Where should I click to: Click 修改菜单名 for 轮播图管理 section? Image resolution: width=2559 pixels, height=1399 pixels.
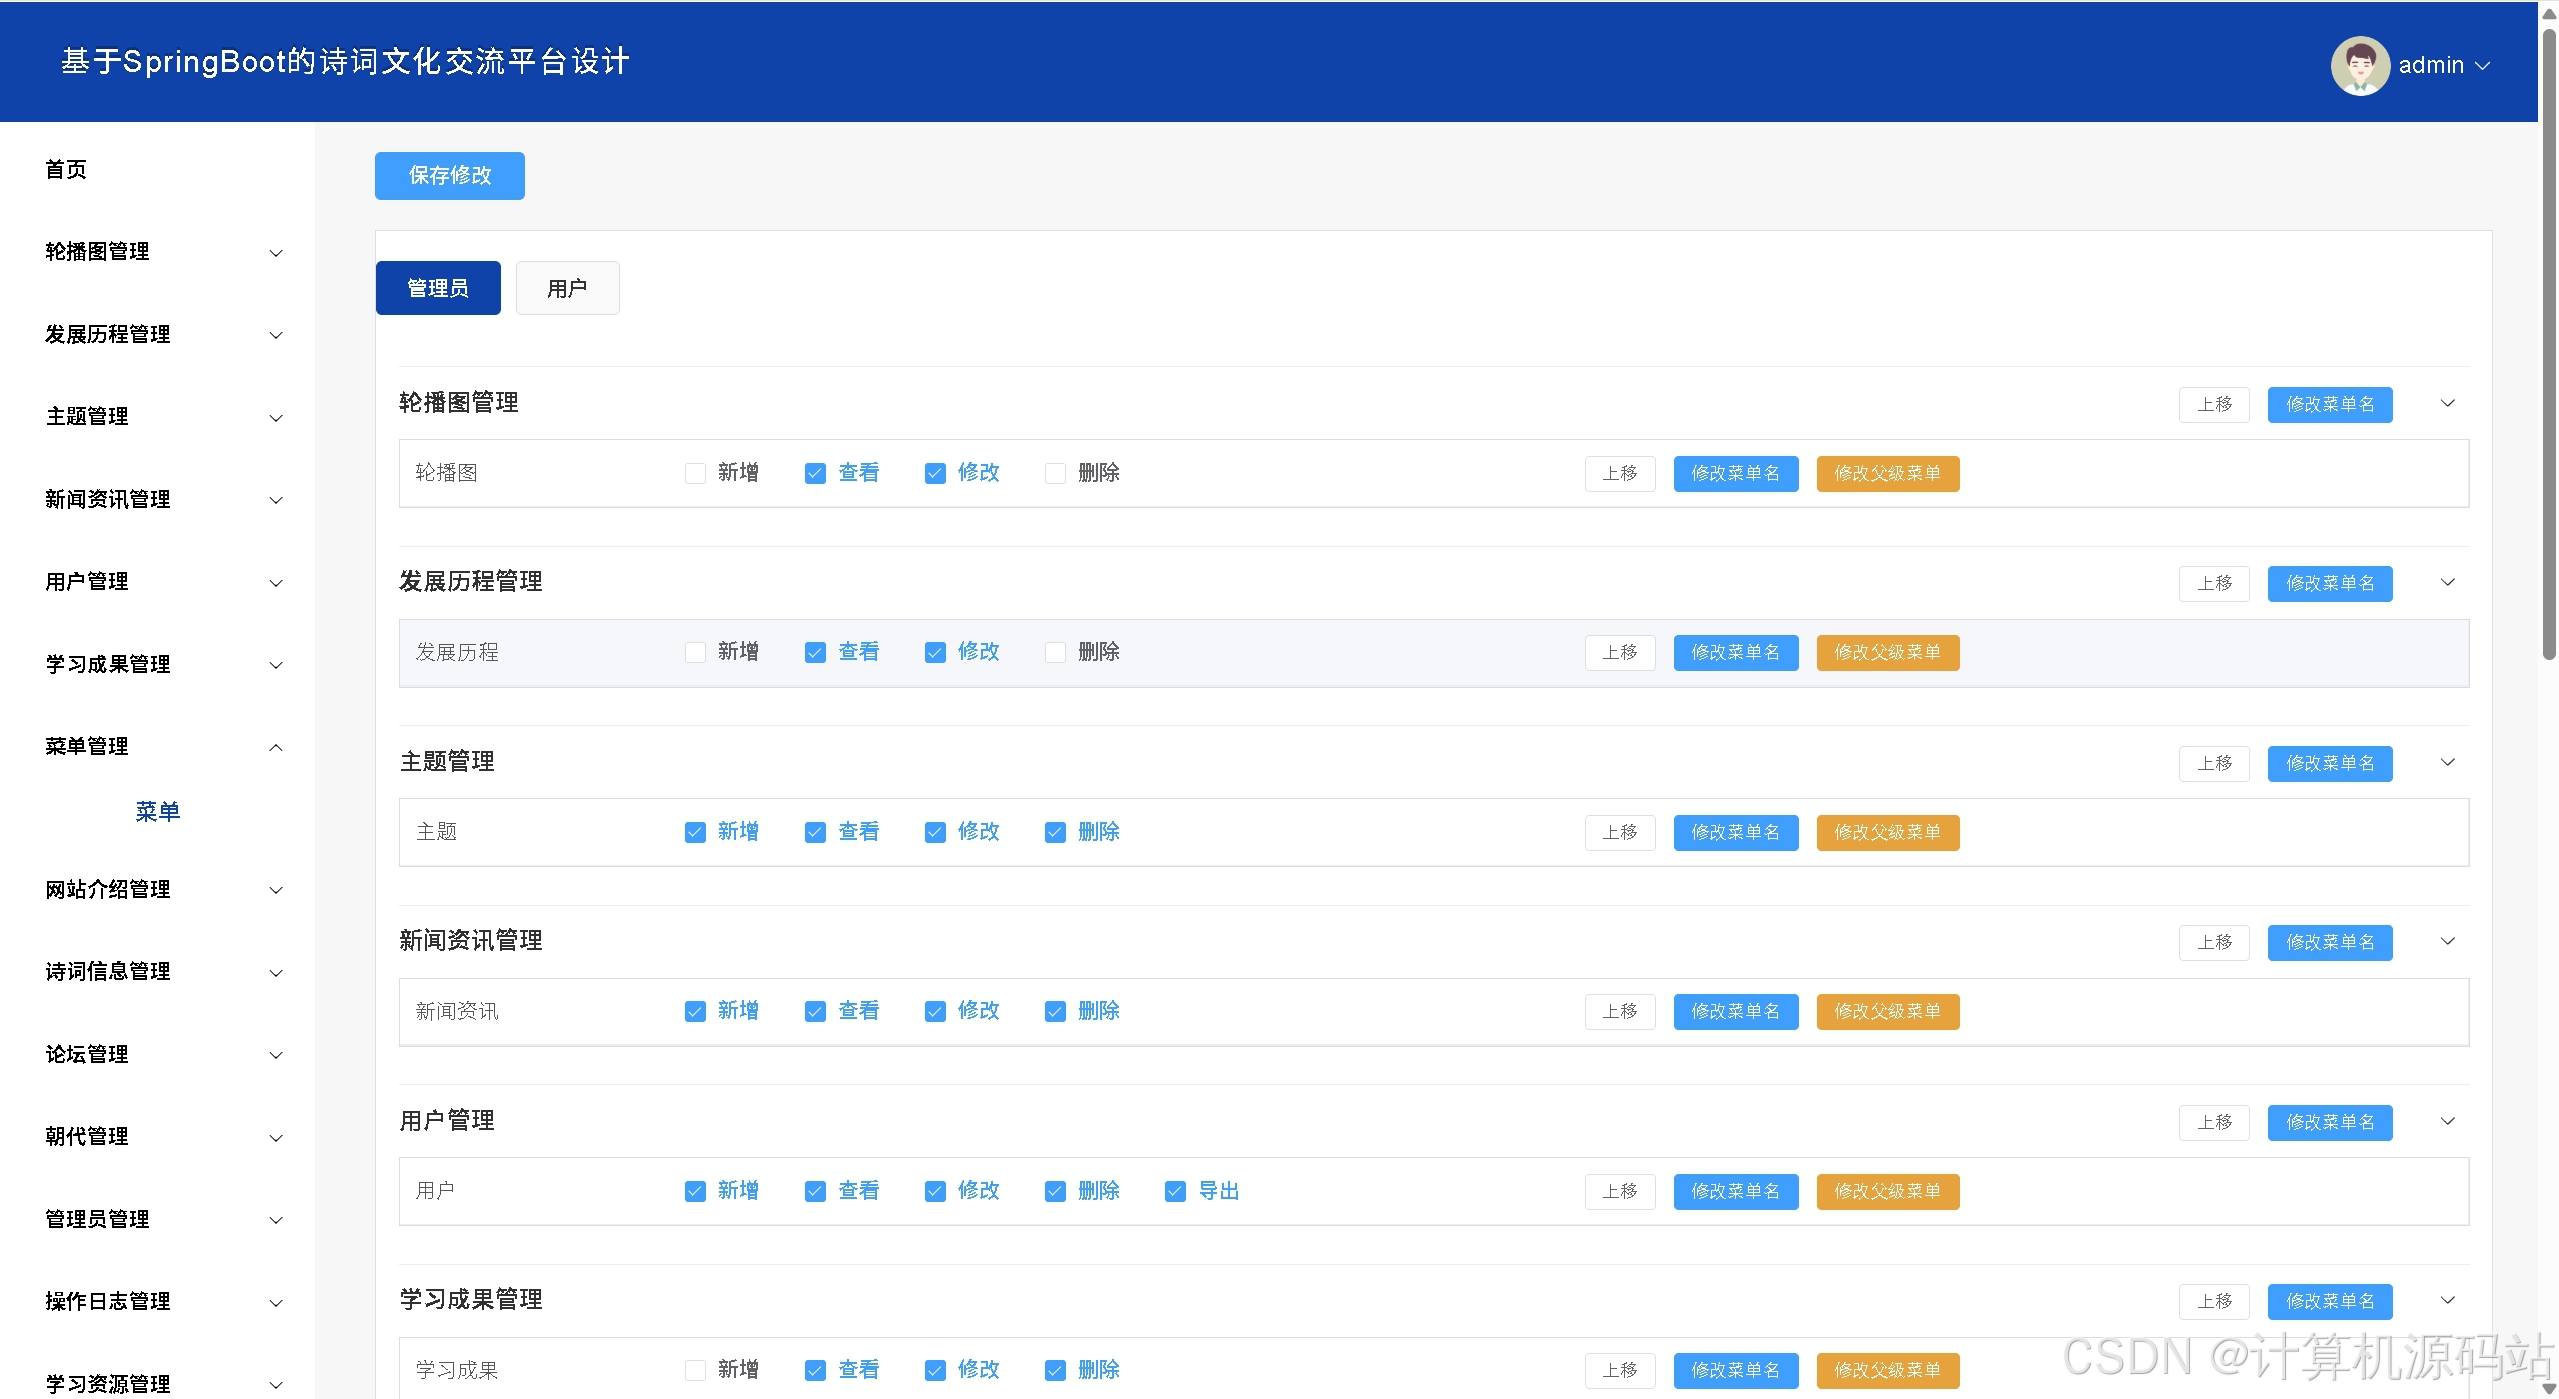click(x=2330, y=404)
